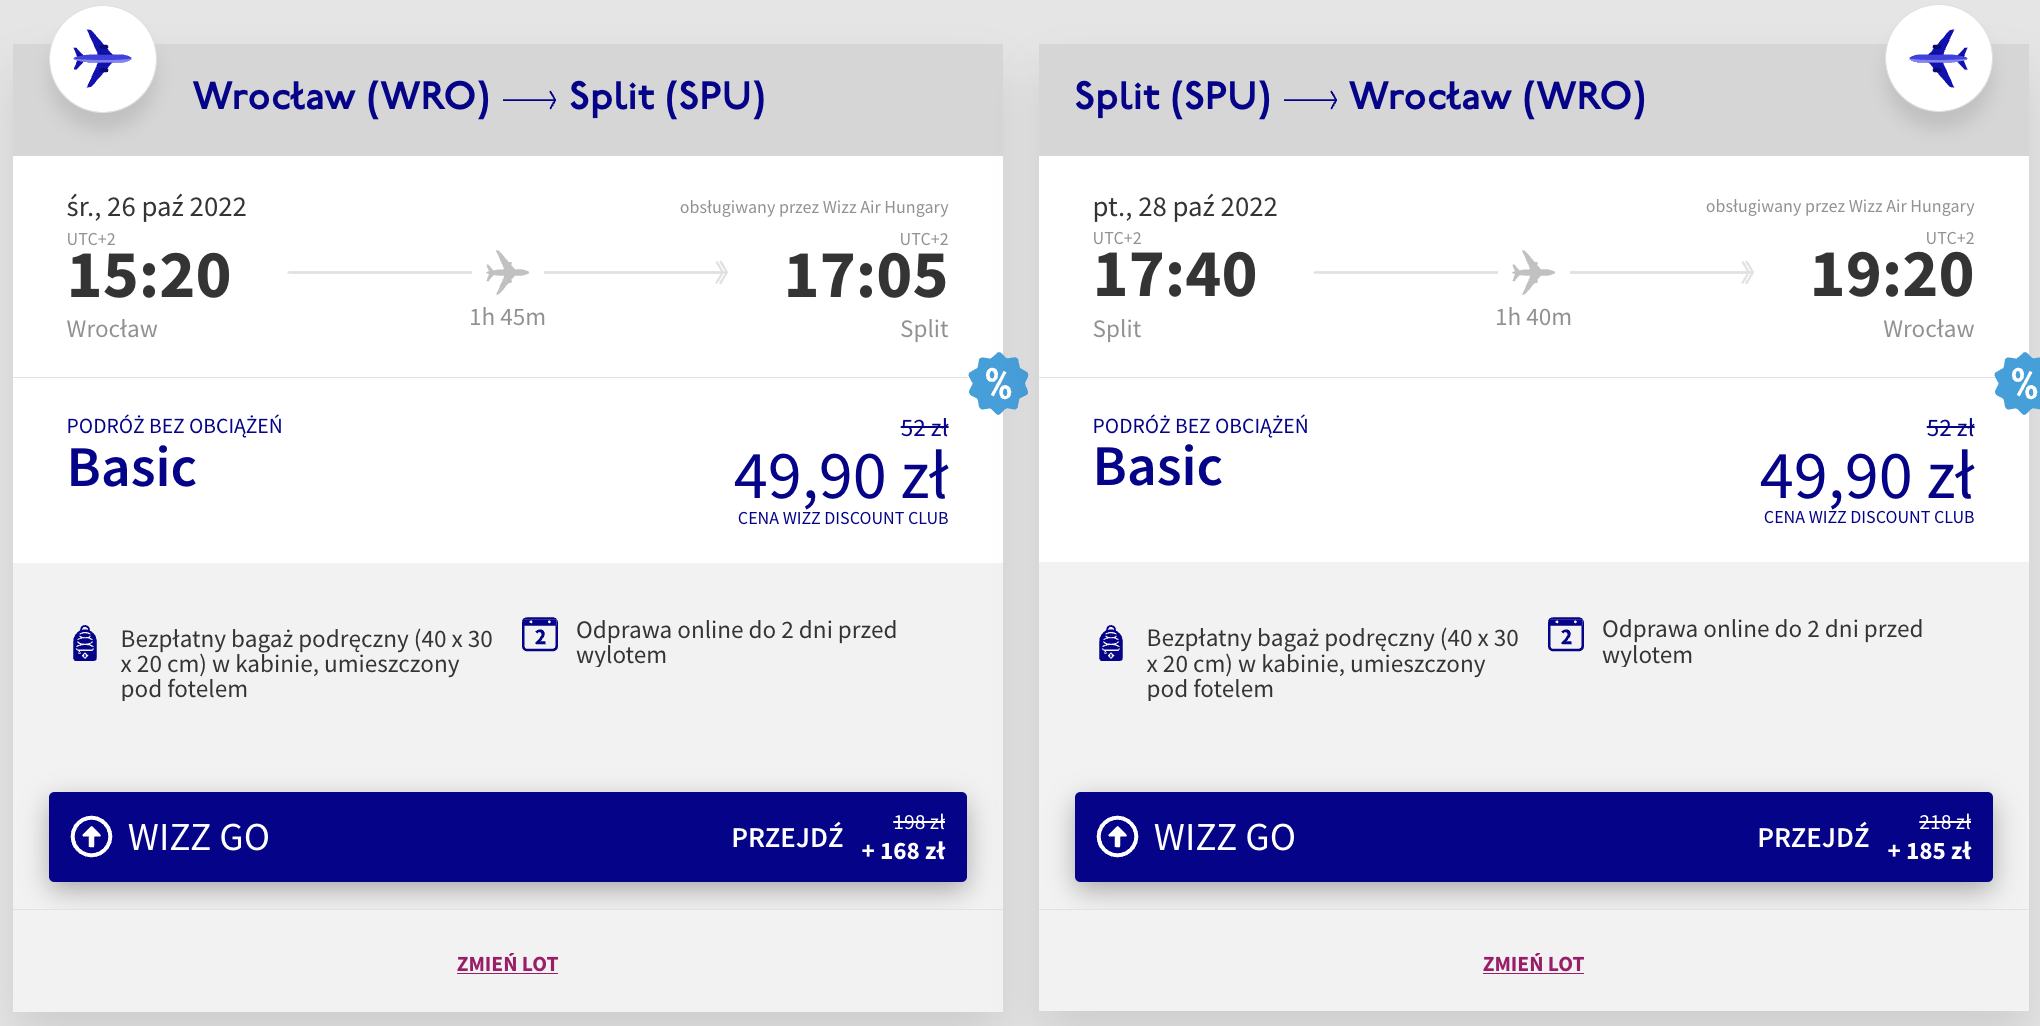Click the backpack baggage icon for Split–Wrocław

point(1111,643)
